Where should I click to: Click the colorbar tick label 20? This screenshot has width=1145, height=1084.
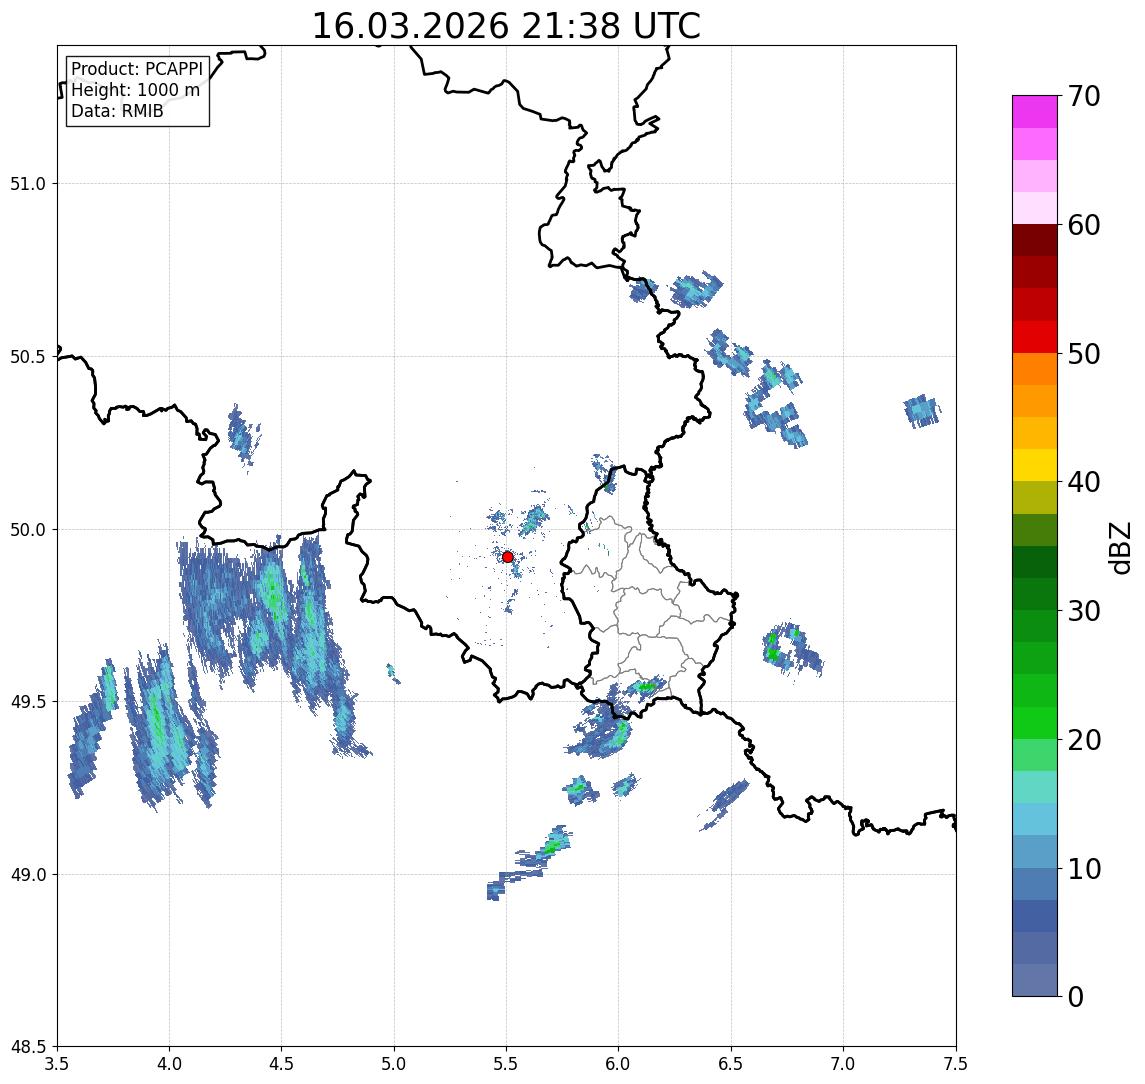point(1084,740)
